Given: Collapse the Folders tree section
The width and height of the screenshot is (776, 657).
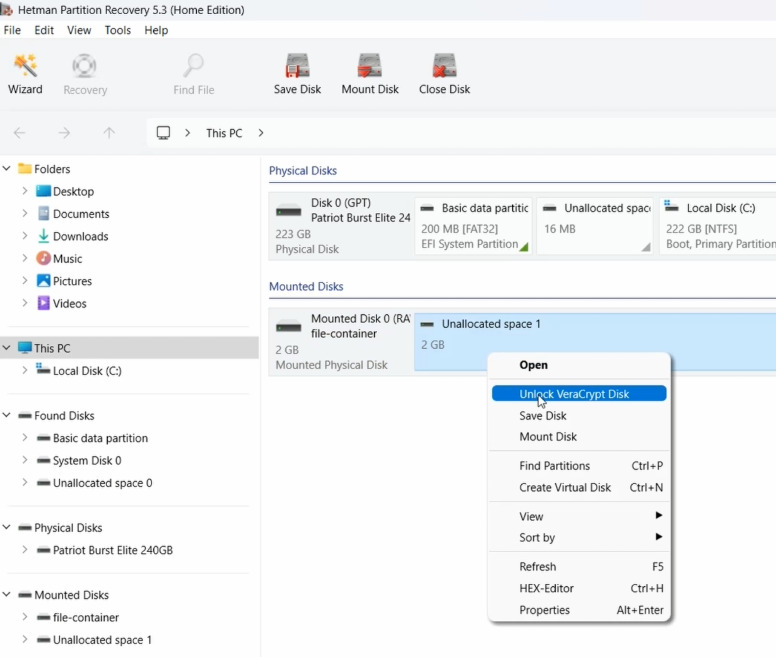Looking at the screenshot, I should [6, 169].
